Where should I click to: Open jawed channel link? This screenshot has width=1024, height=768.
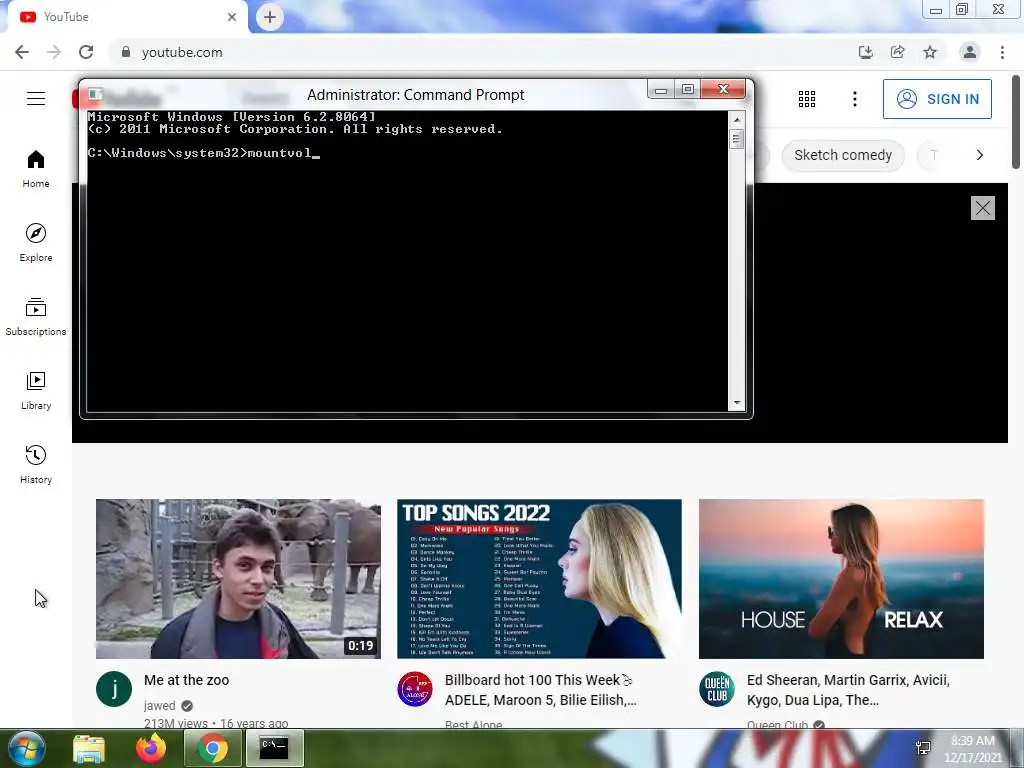tap(159, 705)
